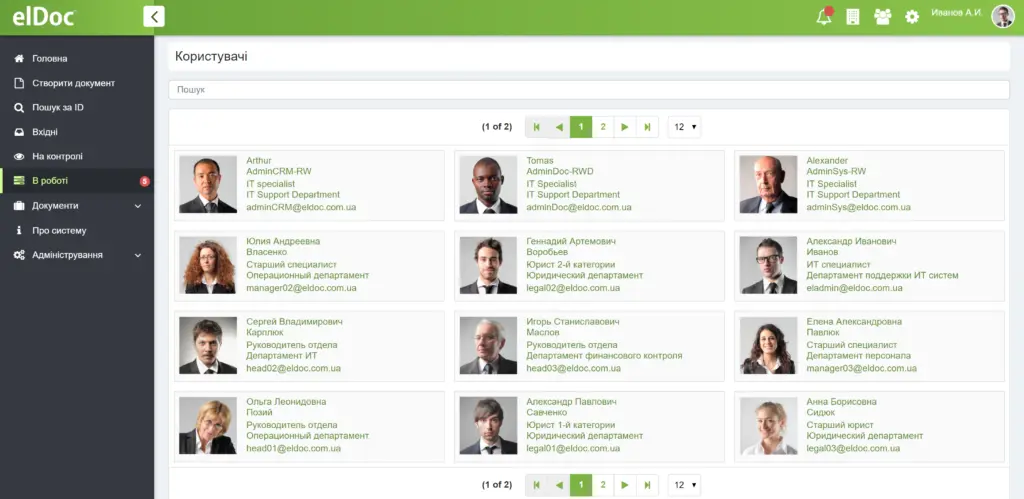Screen dimensions: 1024x499
Task: Go to last page in bottom paginator
Action: click(x=647, y=485)
